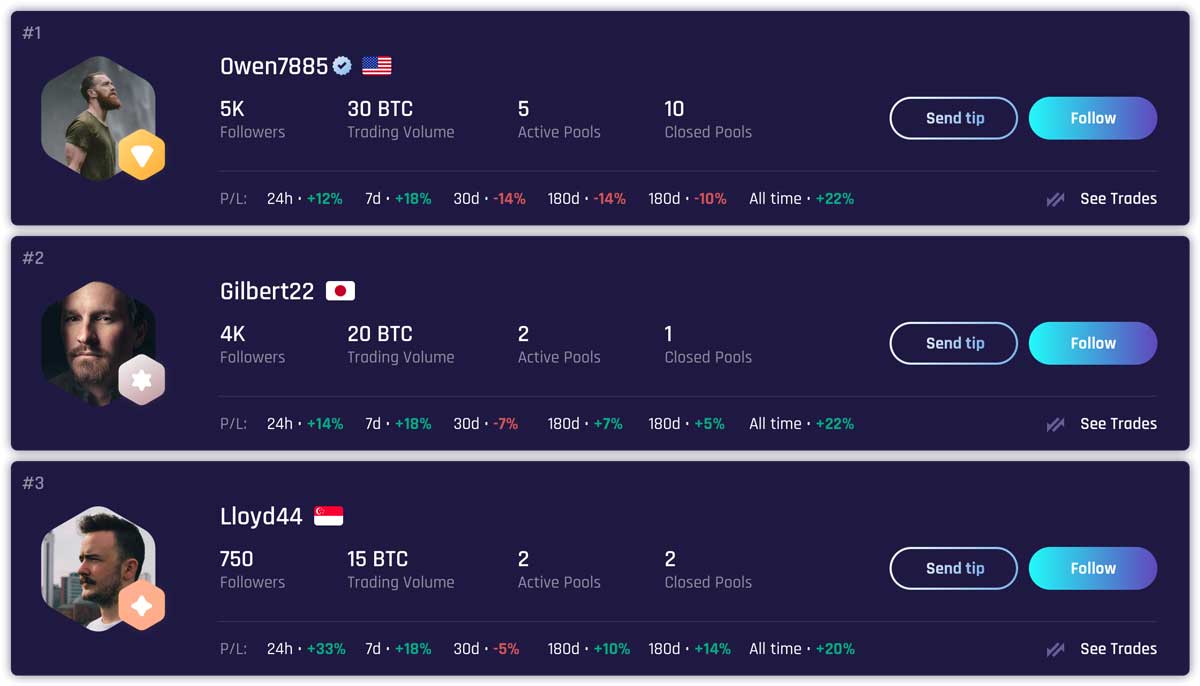The height and width of the screenshot is (686, 1200).
Task: Open Gilbert22's profile photo
Action: pyautogui.click(x=98, y=343)
